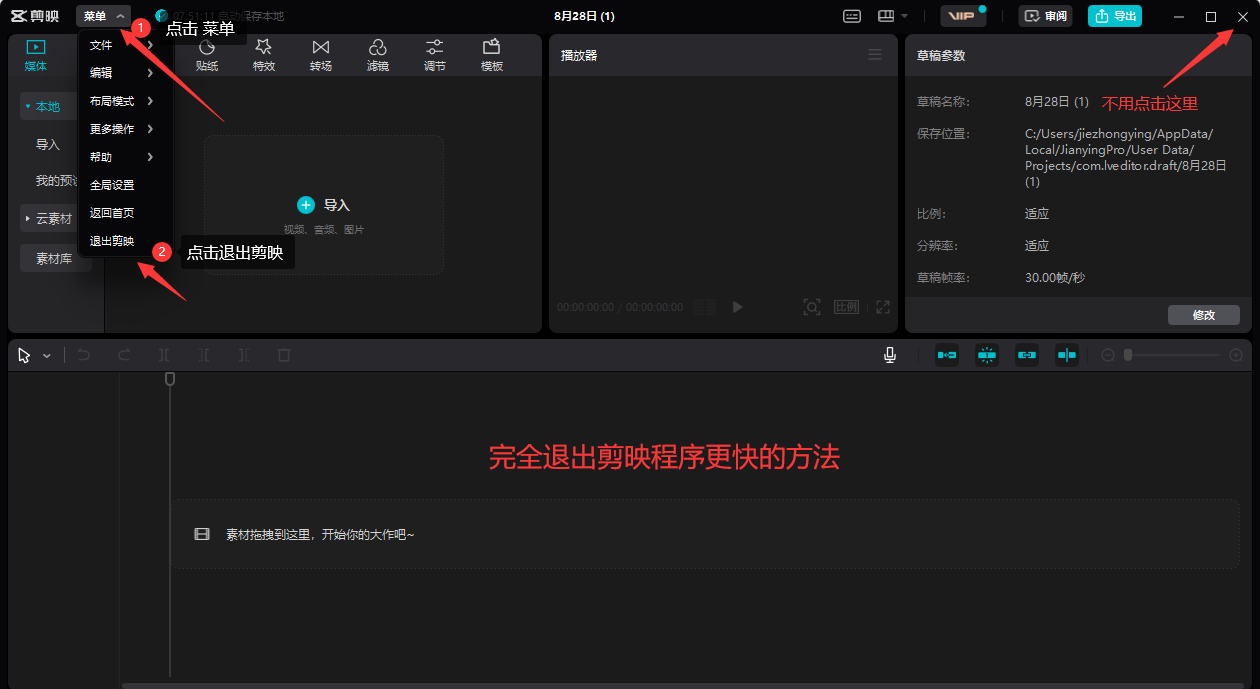The height and width of the screenshot is (689, 1260).
Task: Click the keyboard shortcuts icon
Action: point(852,16)
